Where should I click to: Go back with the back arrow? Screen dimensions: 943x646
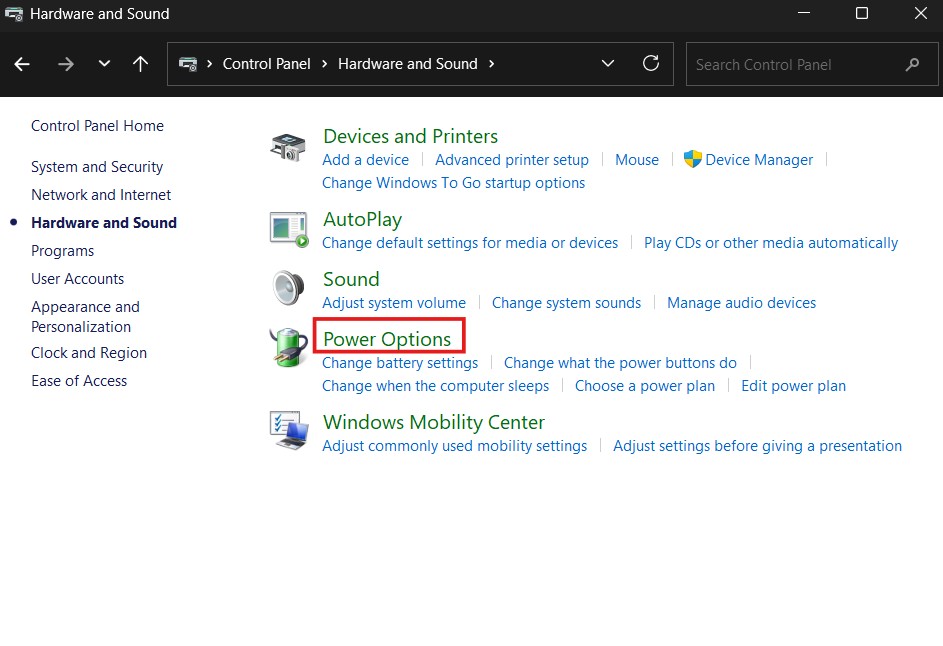(22, 64)
